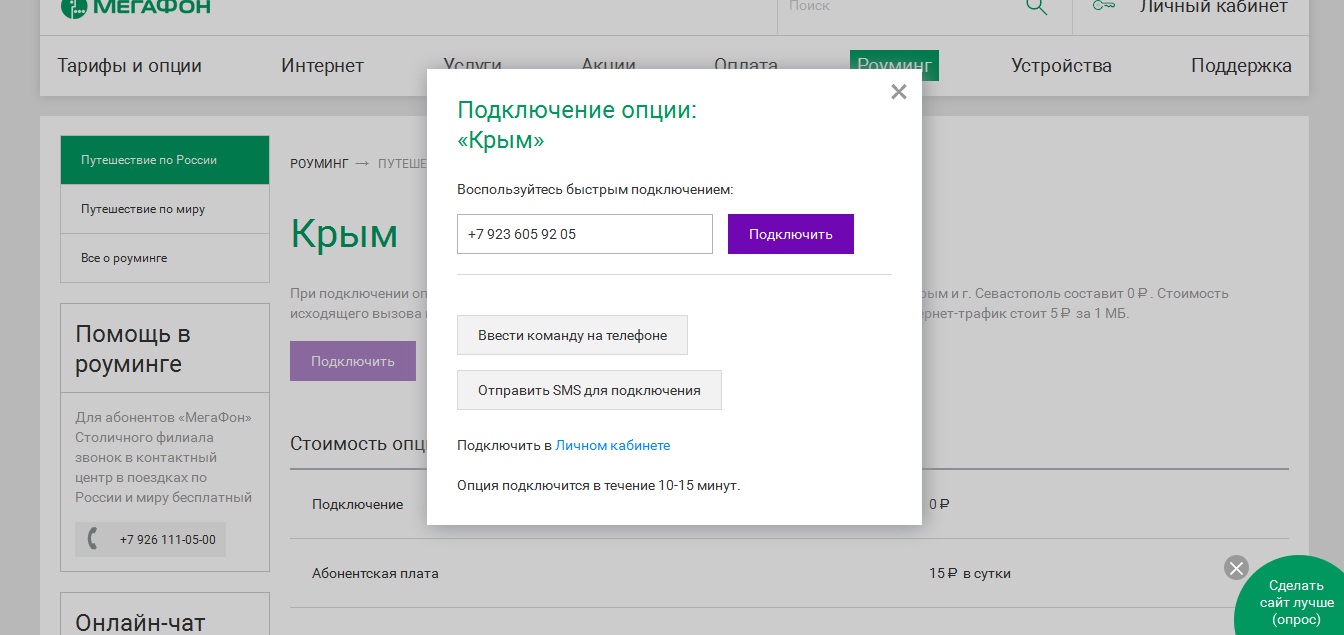Open Тарифы и опции menu

(129, 66)
